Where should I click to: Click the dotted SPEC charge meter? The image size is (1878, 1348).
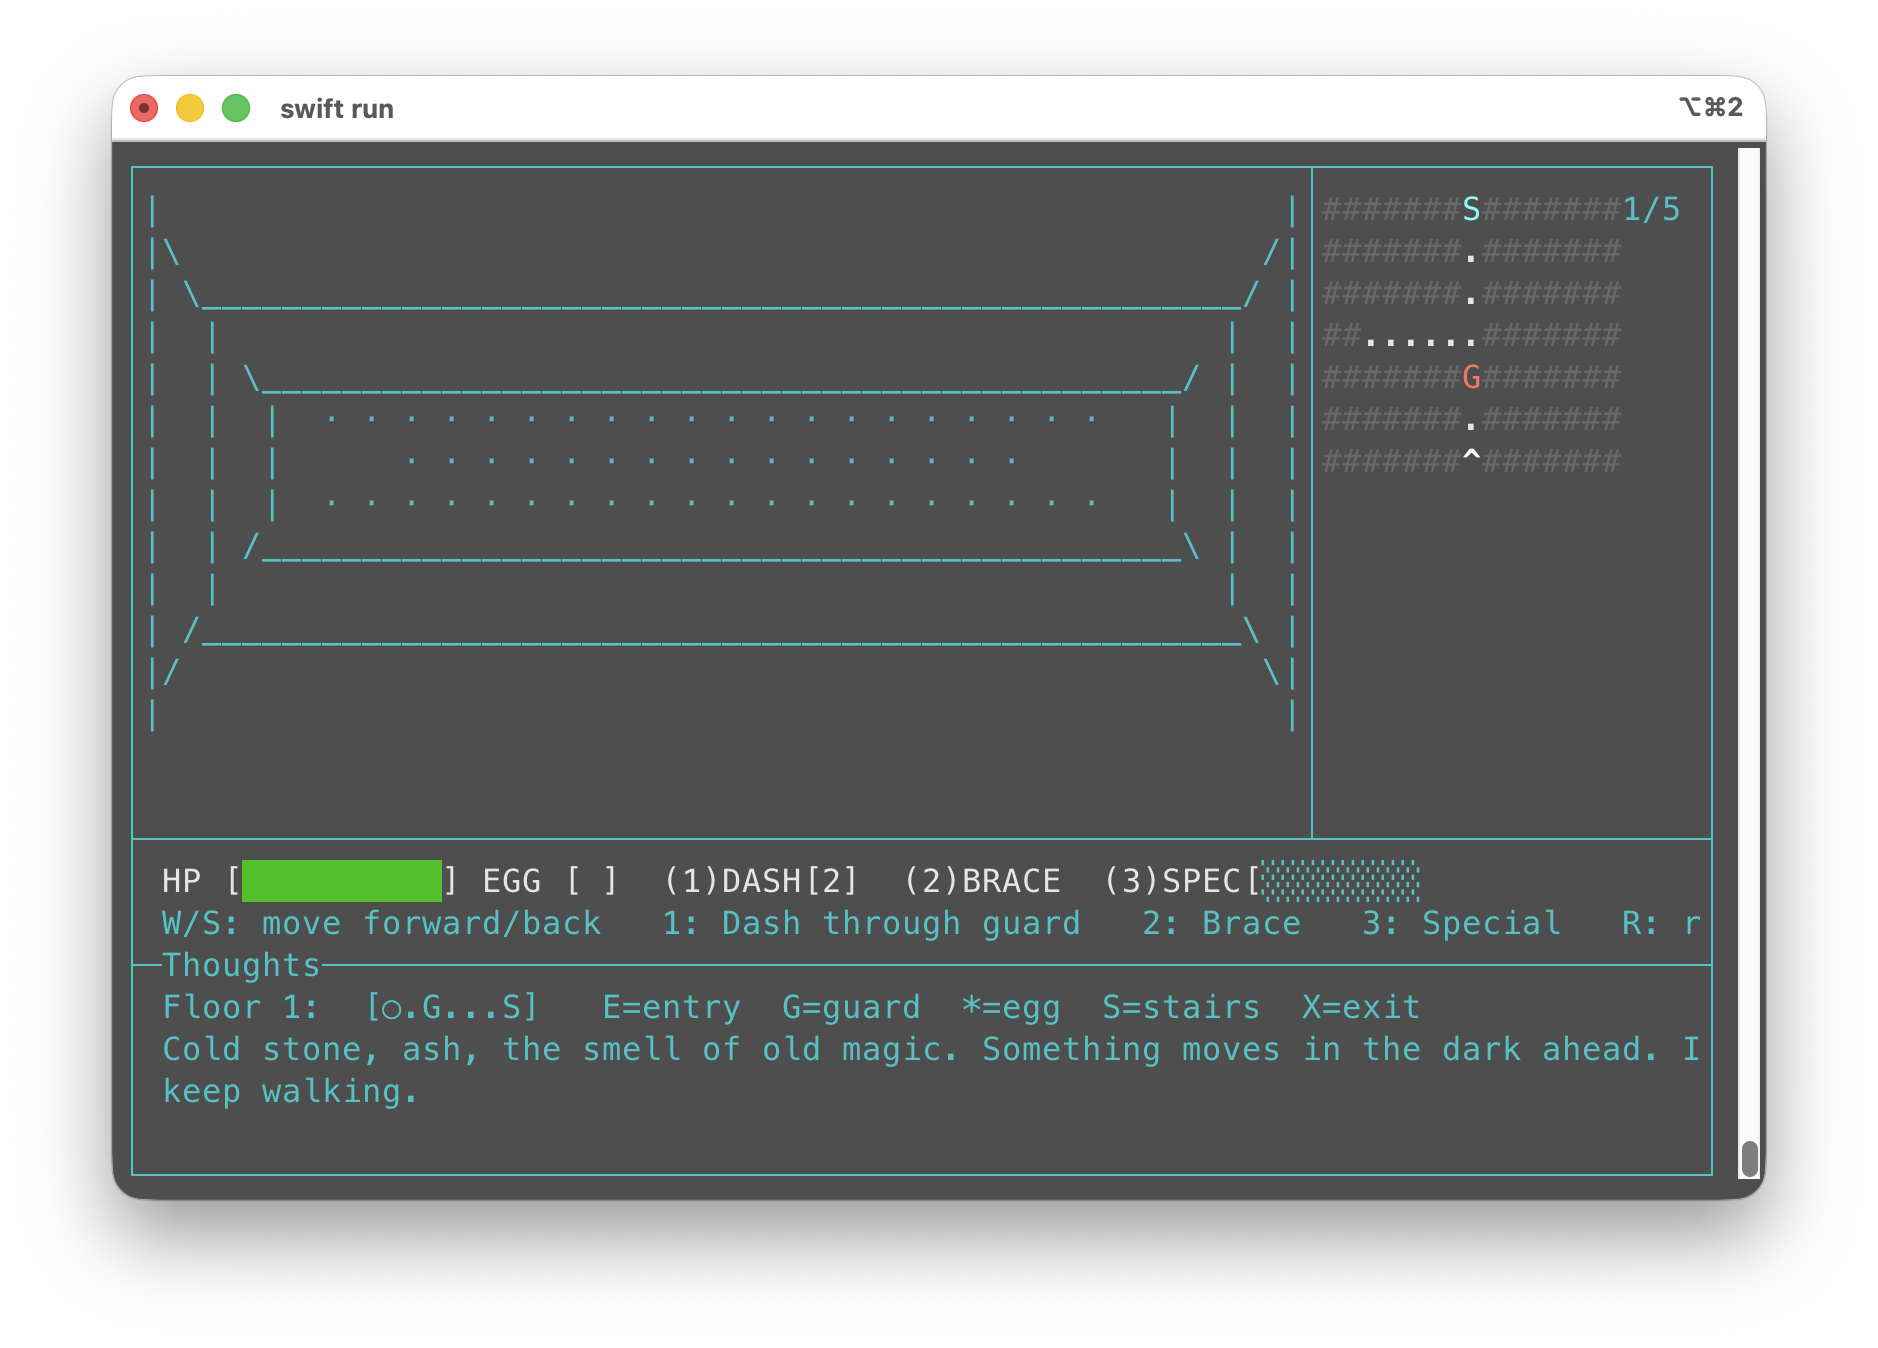click(1341, 881)
